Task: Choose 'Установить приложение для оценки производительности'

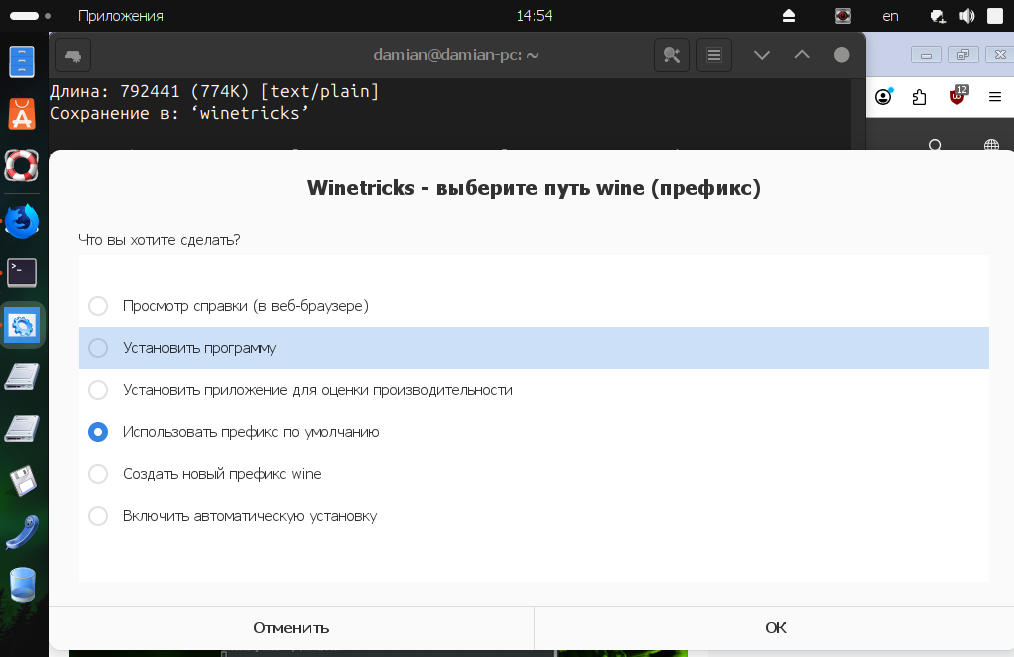Action: (x=534, y=390)
